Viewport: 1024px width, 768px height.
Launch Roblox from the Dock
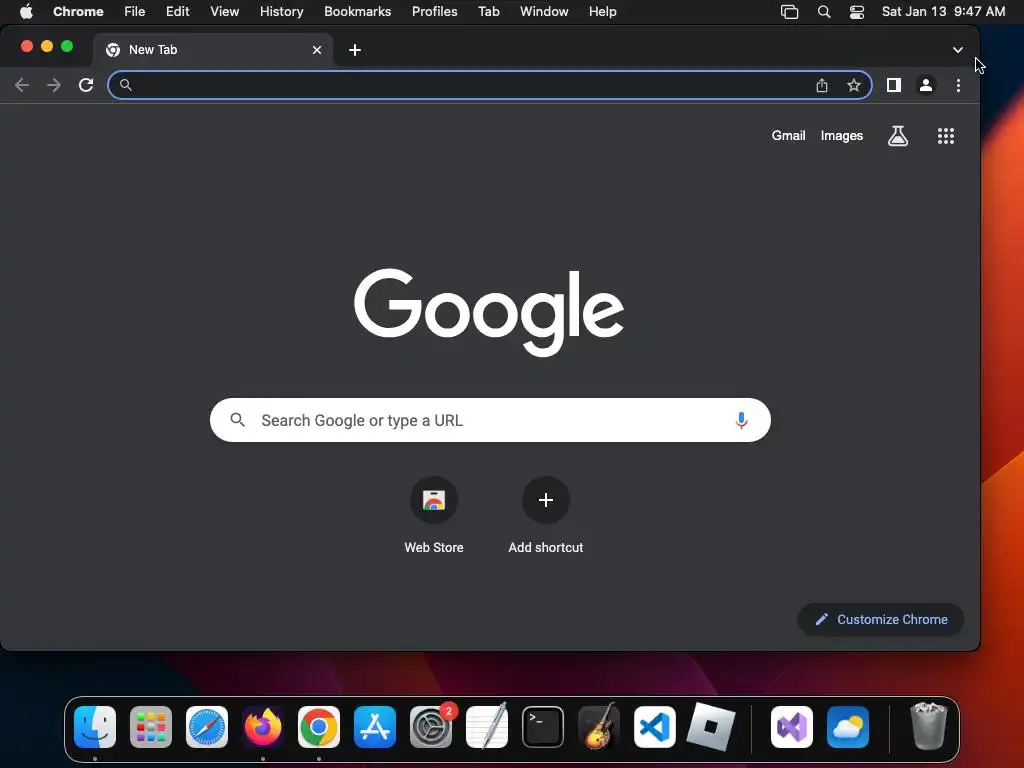711,727
